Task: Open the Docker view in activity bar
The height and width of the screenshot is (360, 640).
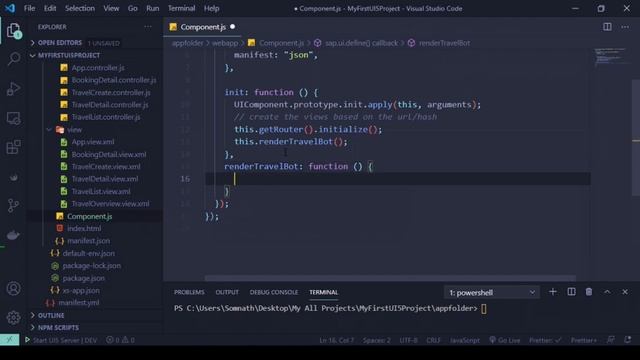Action: (x=13, y=235)
